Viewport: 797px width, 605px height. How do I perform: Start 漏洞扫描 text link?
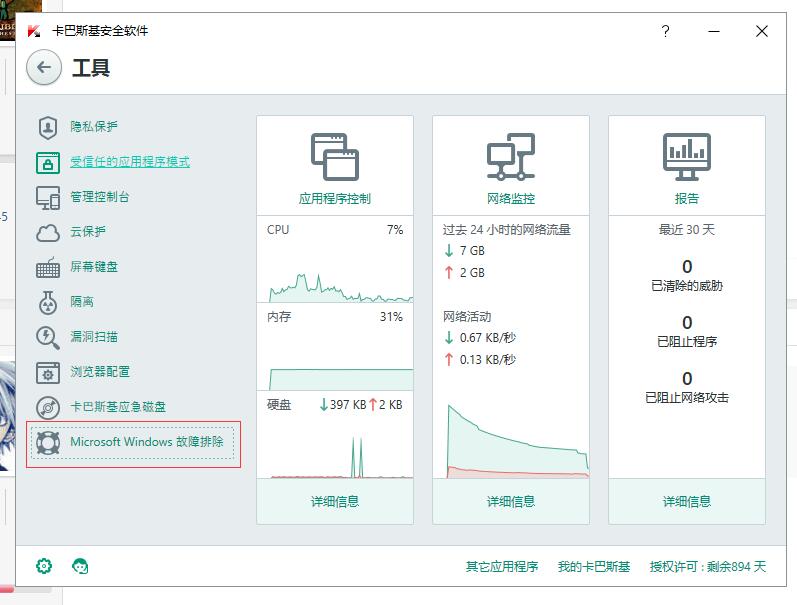94,337
